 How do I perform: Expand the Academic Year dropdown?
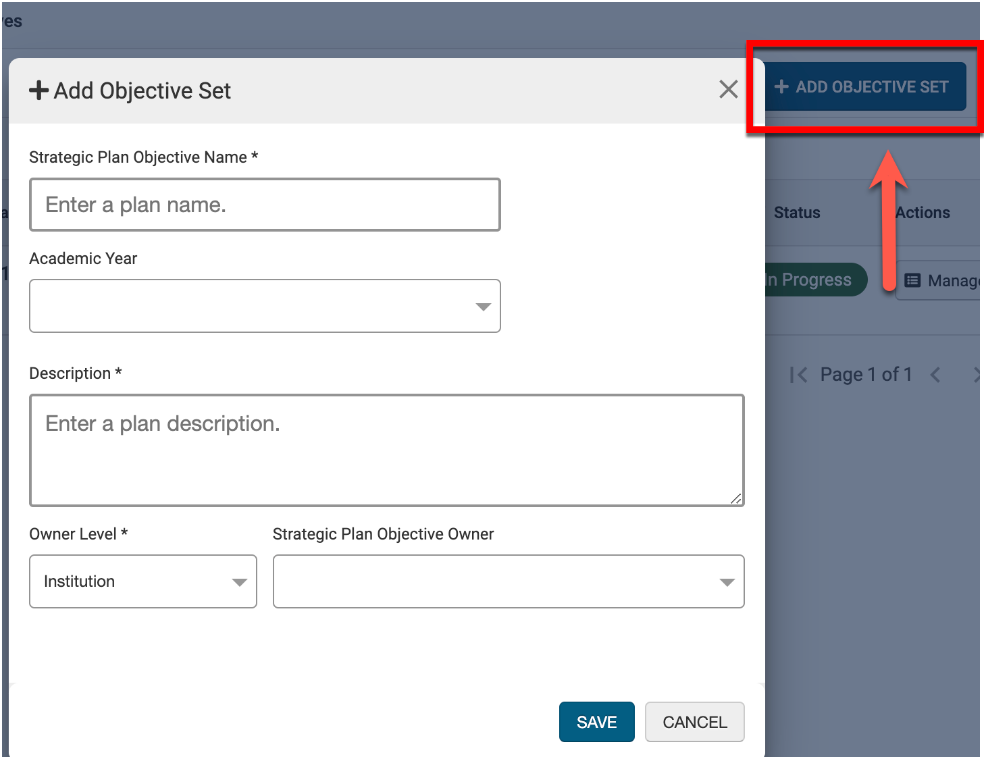264,306
